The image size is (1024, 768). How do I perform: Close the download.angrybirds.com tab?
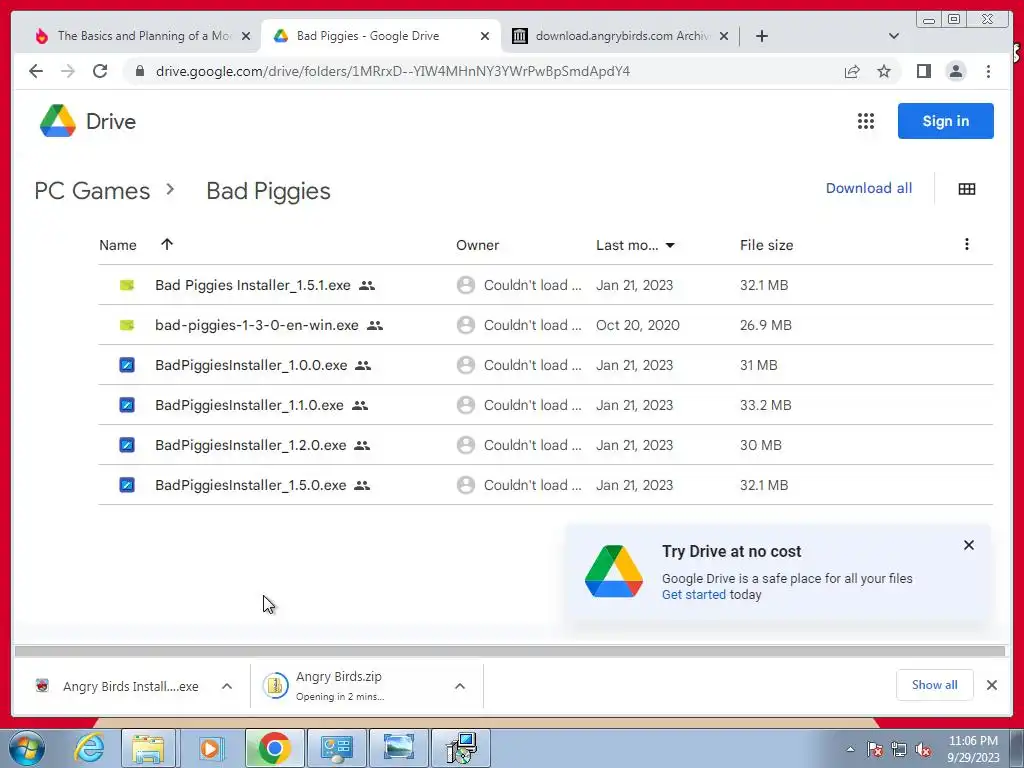click(724, 36)
